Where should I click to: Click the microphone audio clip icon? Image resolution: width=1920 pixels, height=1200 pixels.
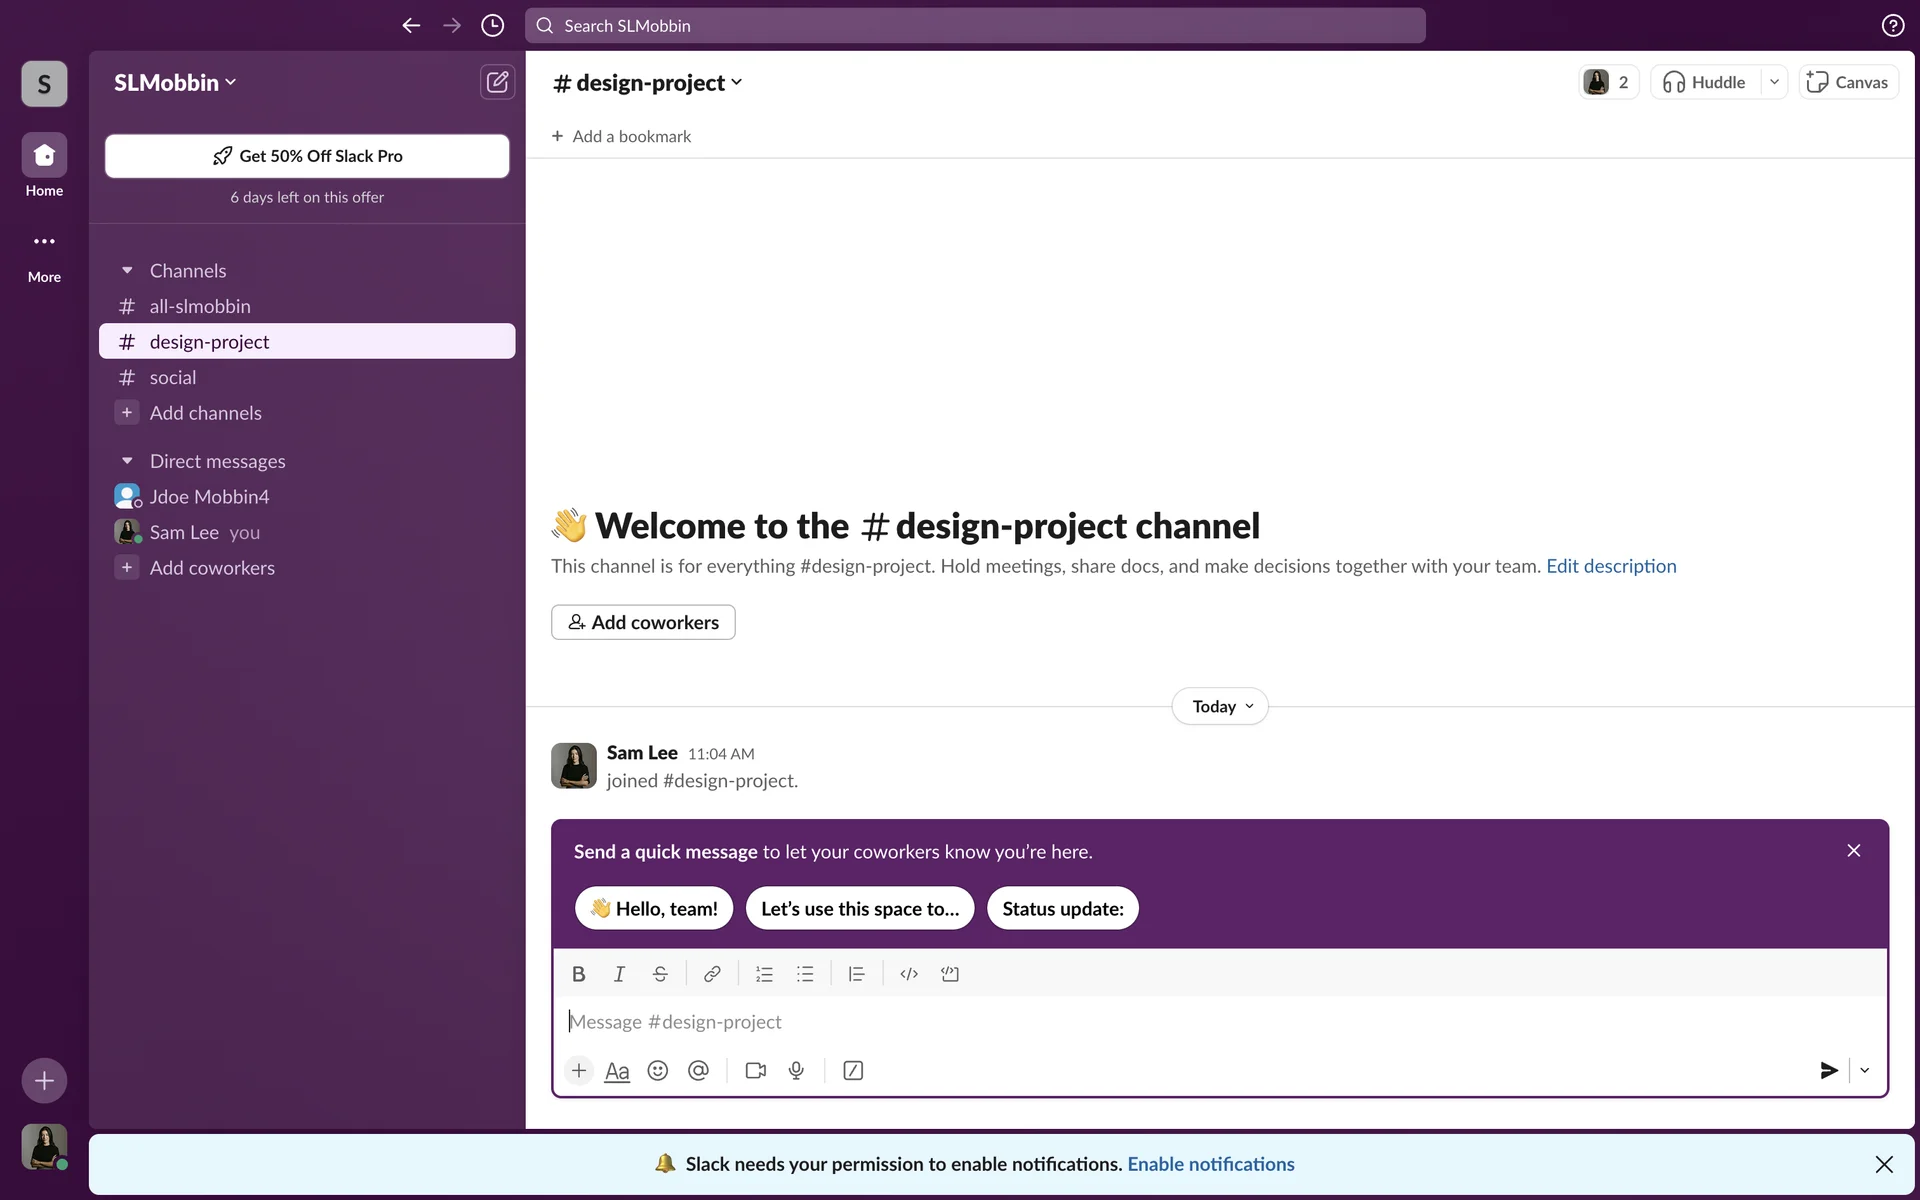point(796,1071)
